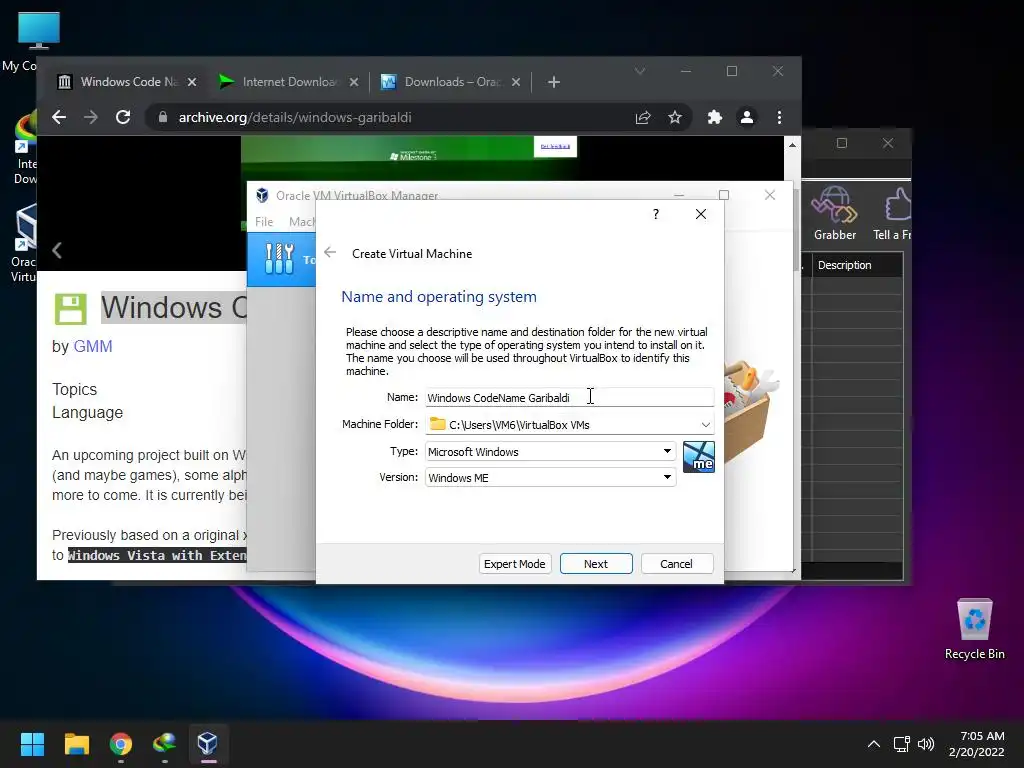Open the Type dropdown showing Microsoft Windows
The height and width of the screenshot is (768, 1024).
point(550,451)
